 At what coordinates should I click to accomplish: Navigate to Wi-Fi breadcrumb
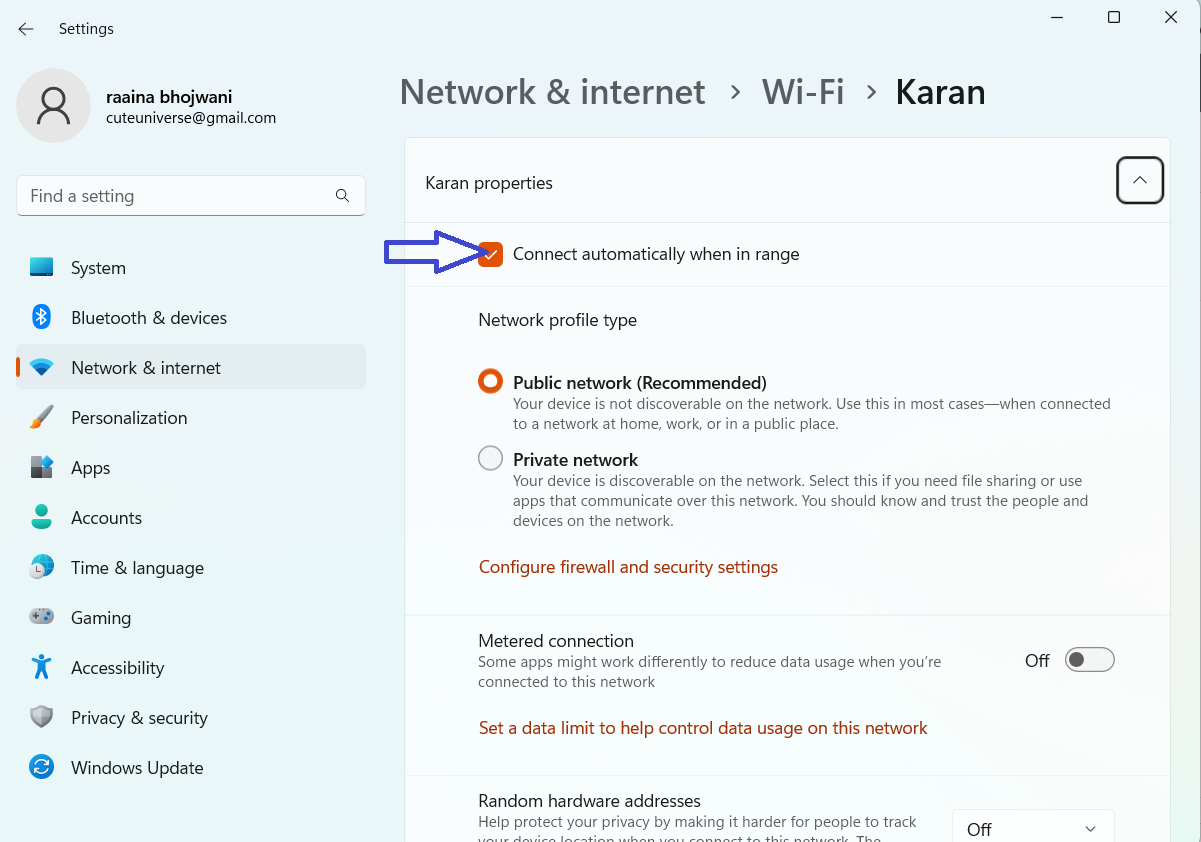pos(803,92)
